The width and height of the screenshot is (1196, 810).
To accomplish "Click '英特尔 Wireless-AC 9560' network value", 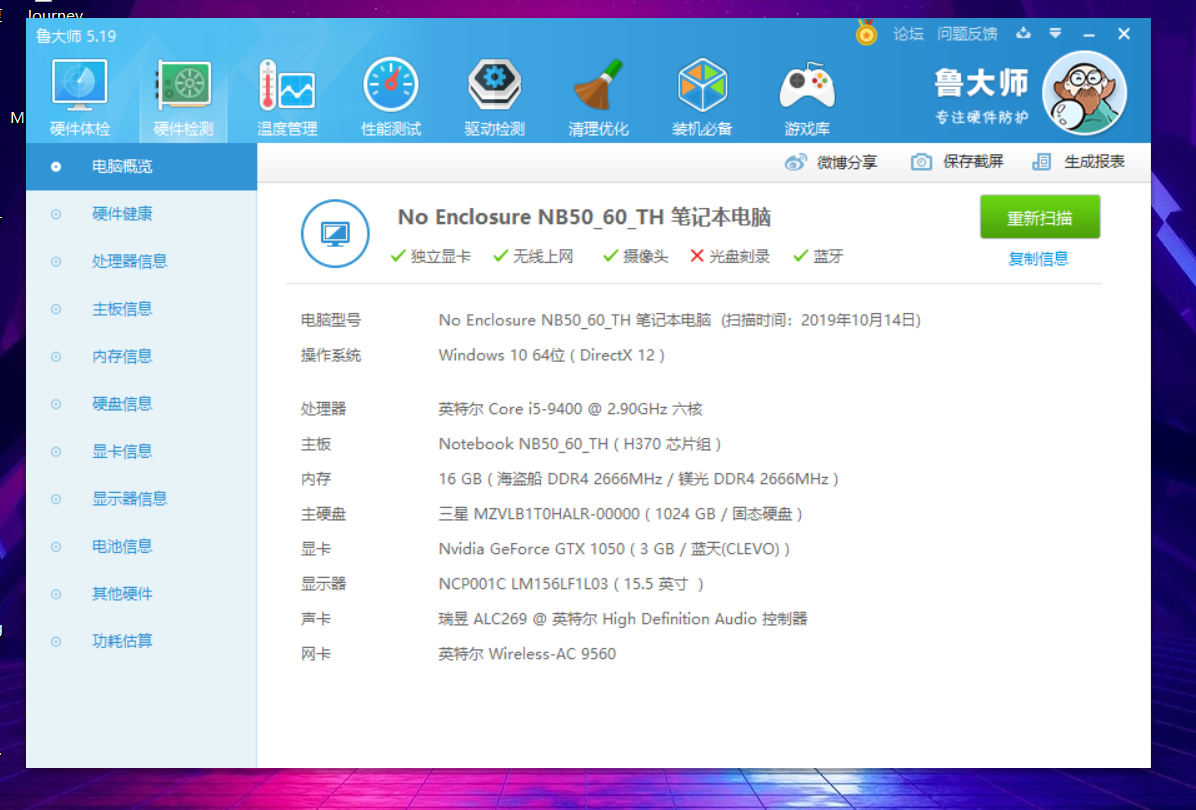I will [527, 654].
